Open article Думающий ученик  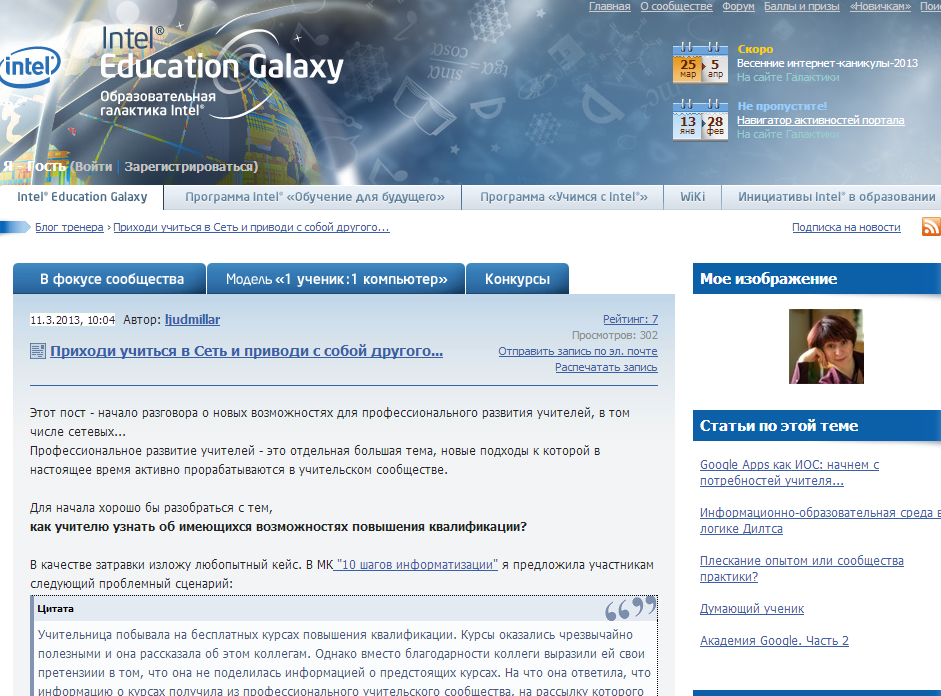(x=752, y=608)
